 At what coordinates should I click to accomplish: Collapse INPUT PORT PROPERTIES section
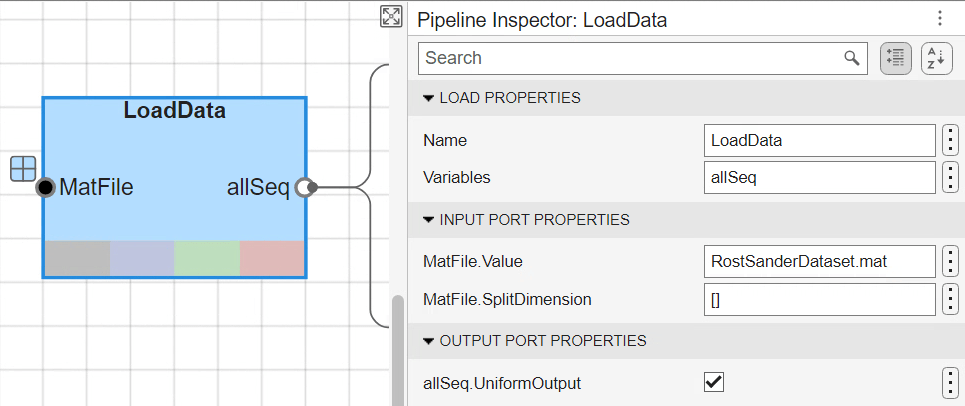pos(429,219)
